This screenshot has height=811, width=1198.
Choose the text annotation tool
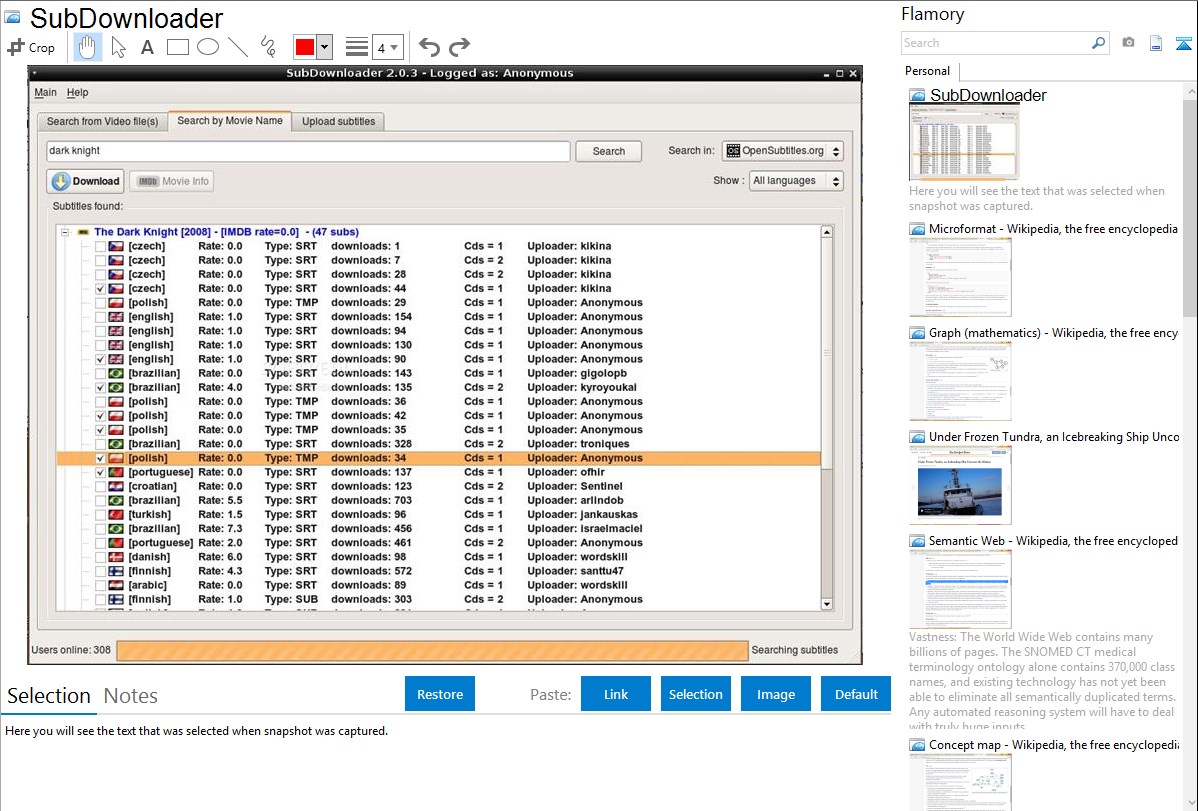[x=147, y=47]
